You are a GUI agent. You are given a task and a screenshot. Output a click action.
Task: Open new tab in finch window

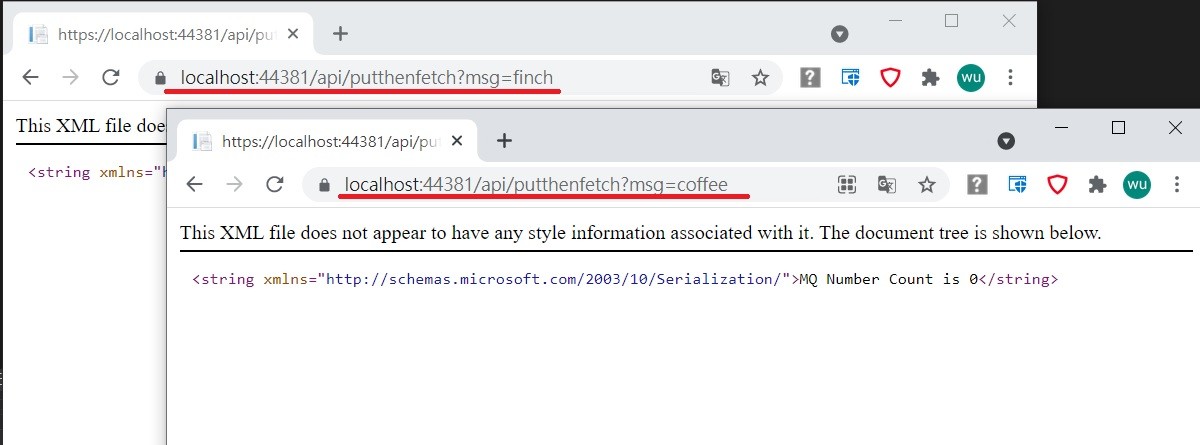(x=340, y=33)
